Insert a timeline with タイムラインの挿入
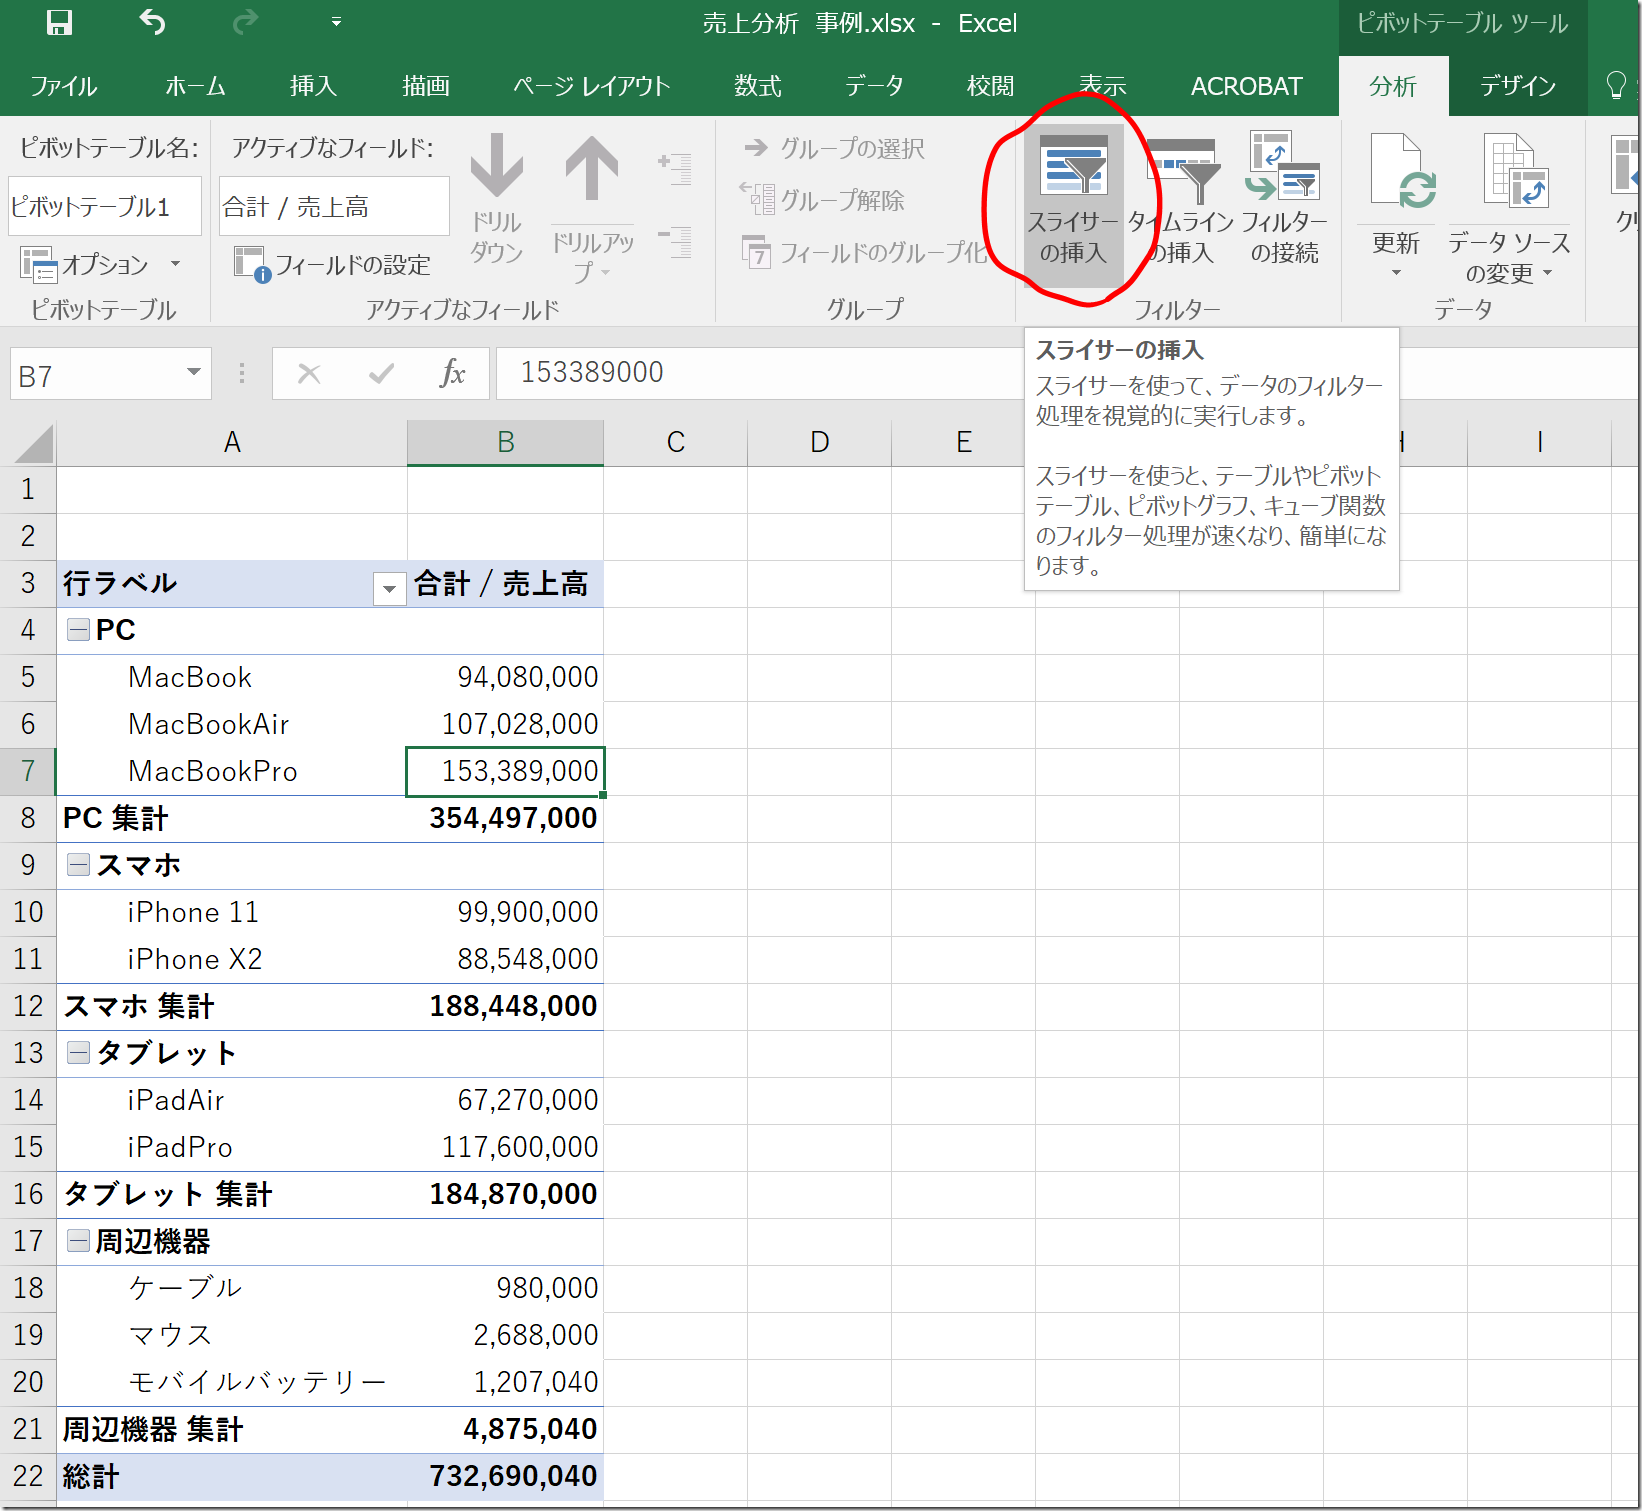 click(x=1181, y=200)
